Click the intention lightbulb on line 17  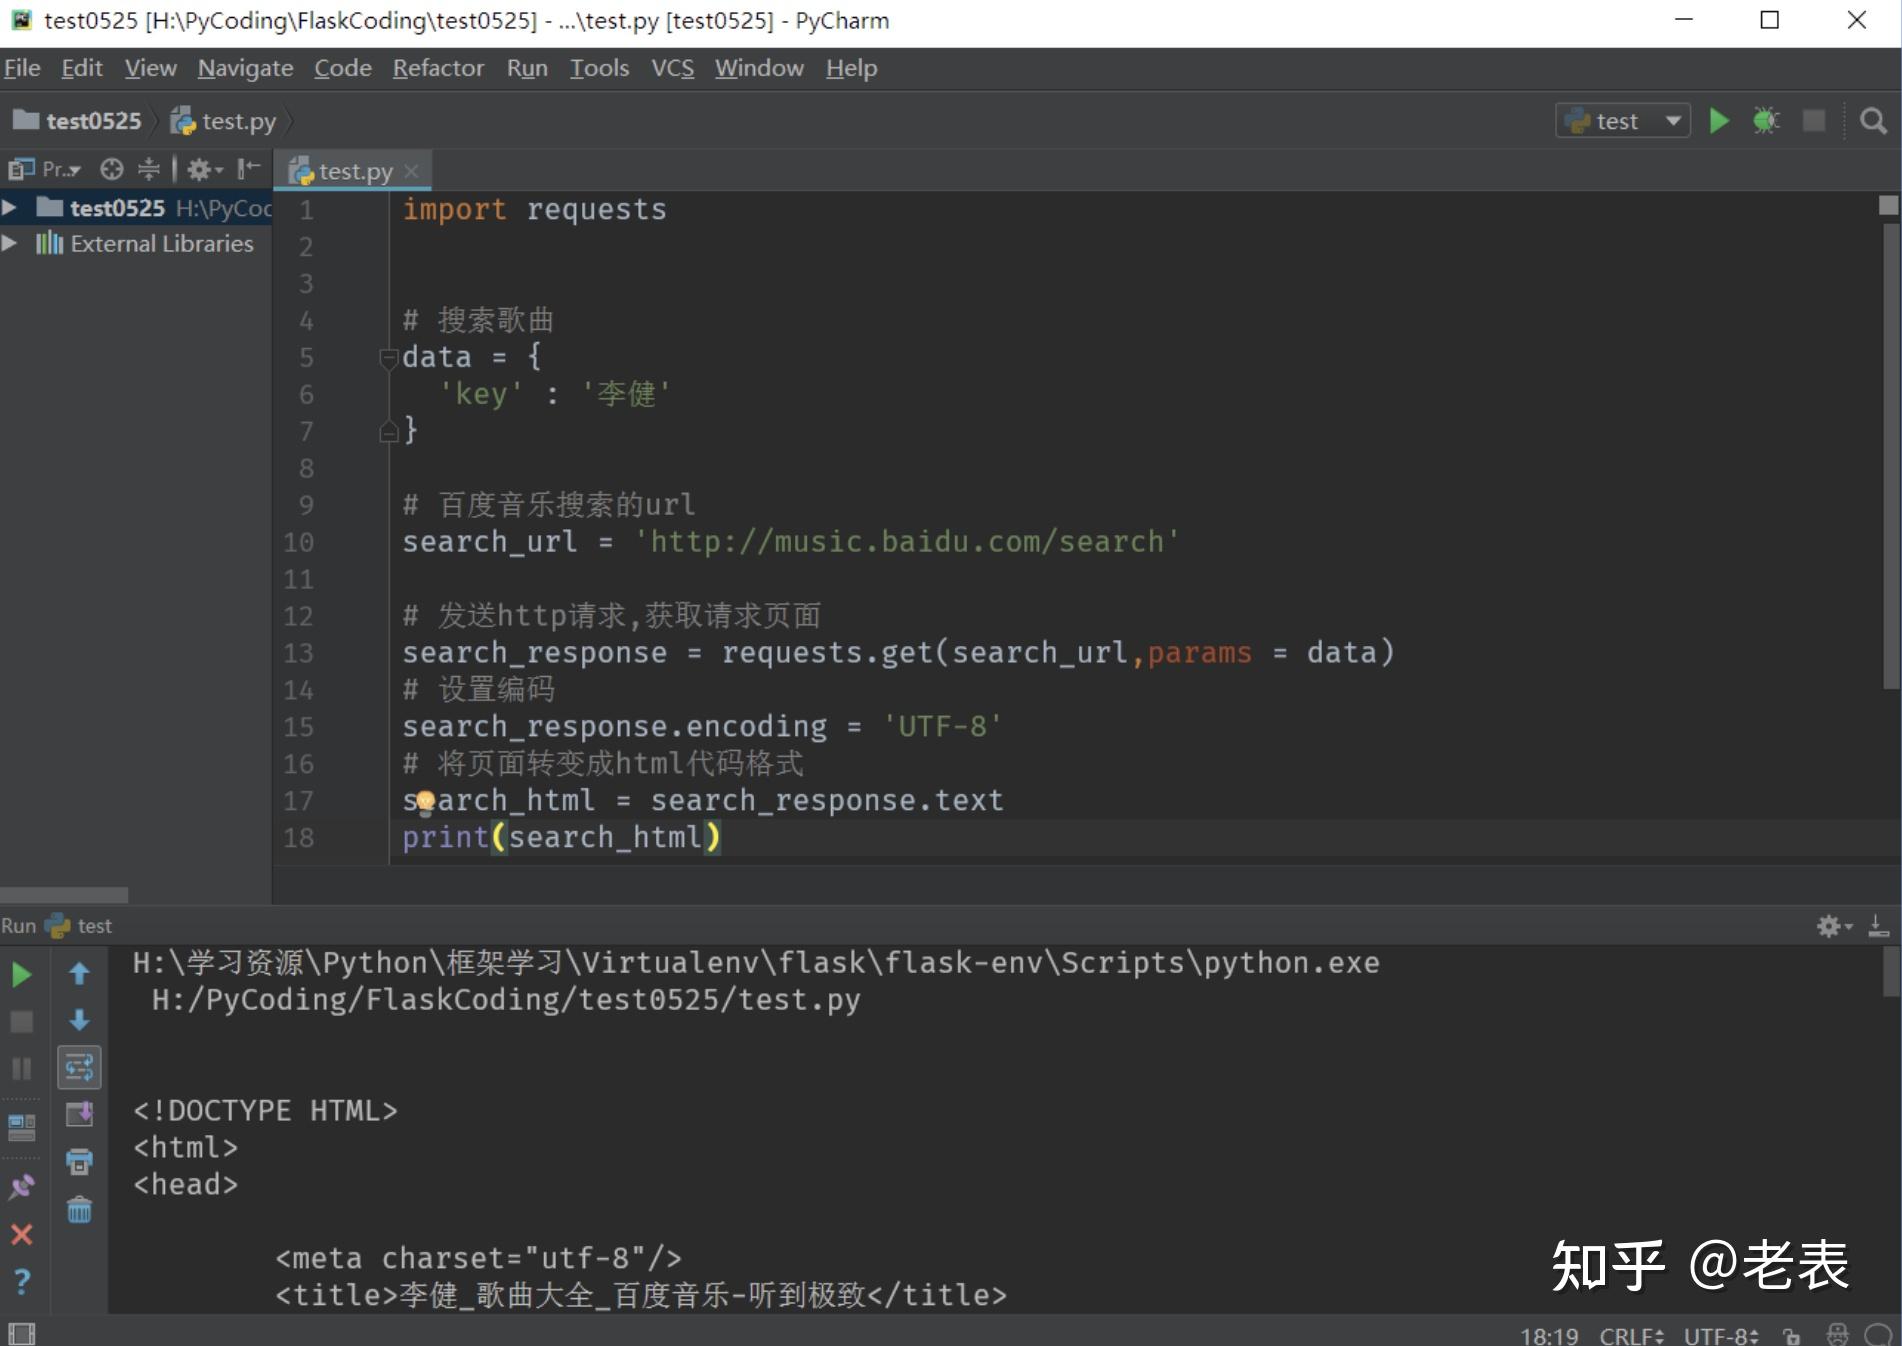(x=424, y=801)
